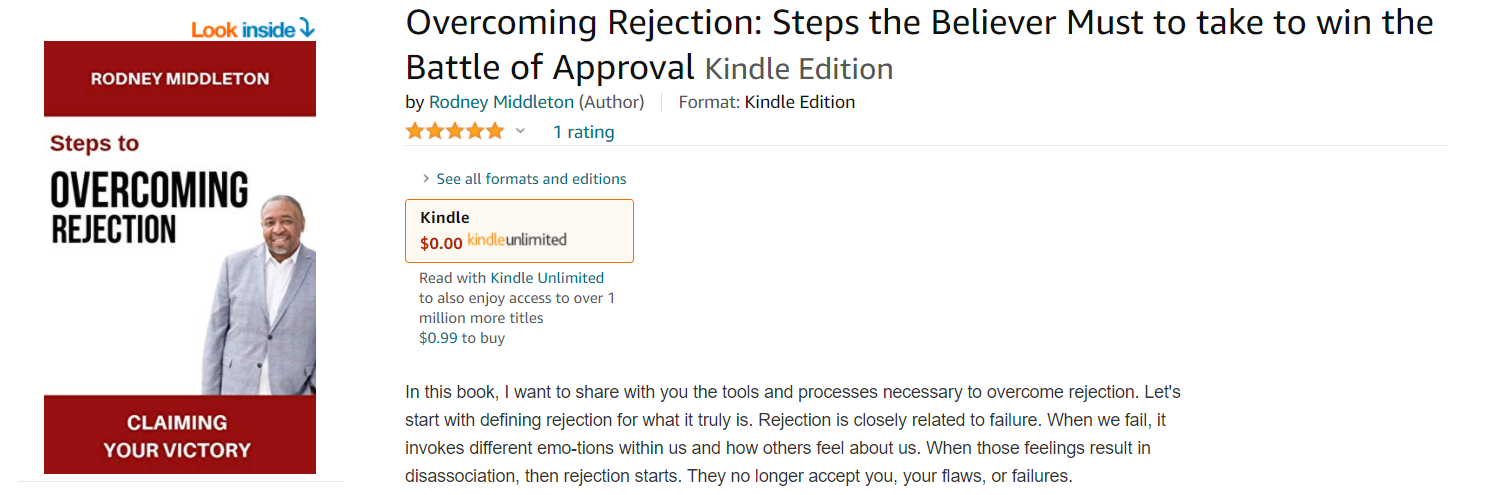
Task: Open the 1 rating link
Action: click(584, 132)
